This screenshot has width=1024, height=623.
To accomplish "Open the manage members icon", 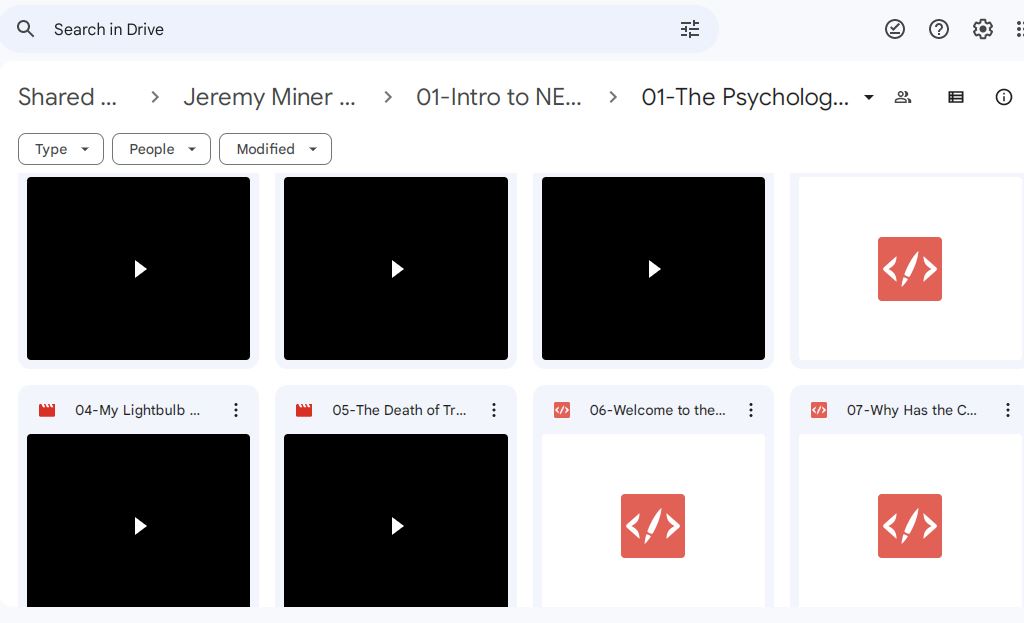I will [x=903, y=97].
